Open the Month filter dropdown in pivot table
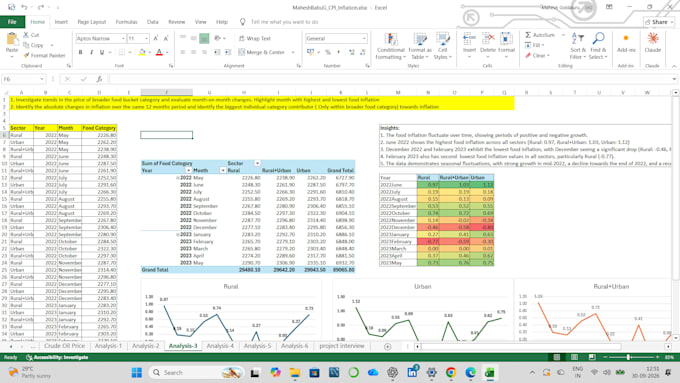 coord(222,170)
